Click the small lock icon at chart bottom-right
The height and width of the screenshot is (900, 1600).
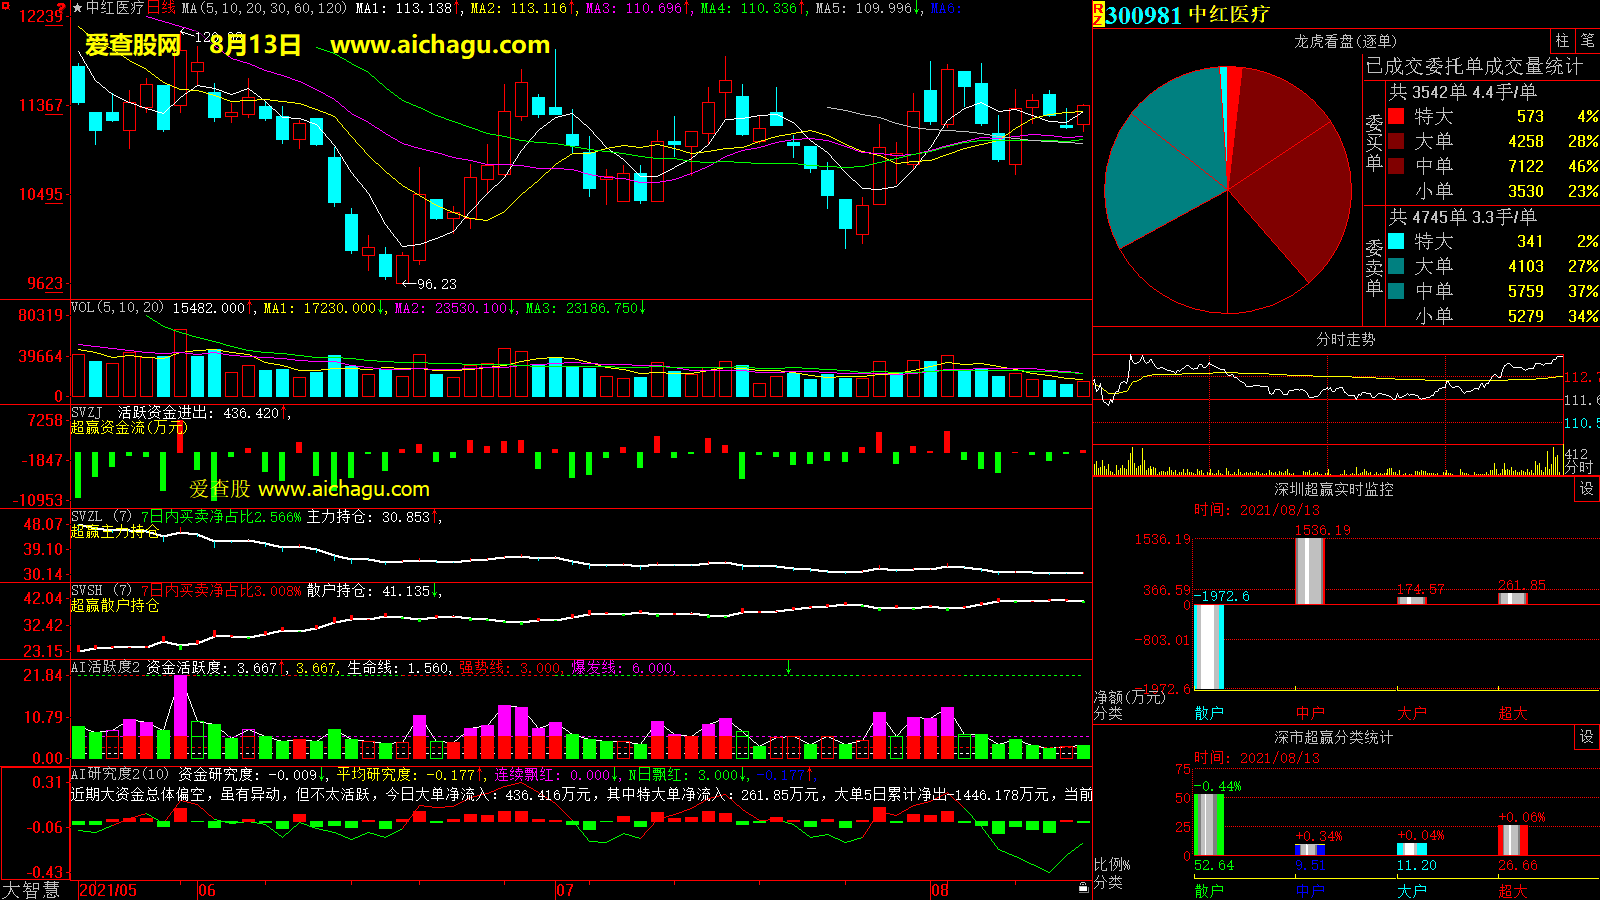(1083, 887)
